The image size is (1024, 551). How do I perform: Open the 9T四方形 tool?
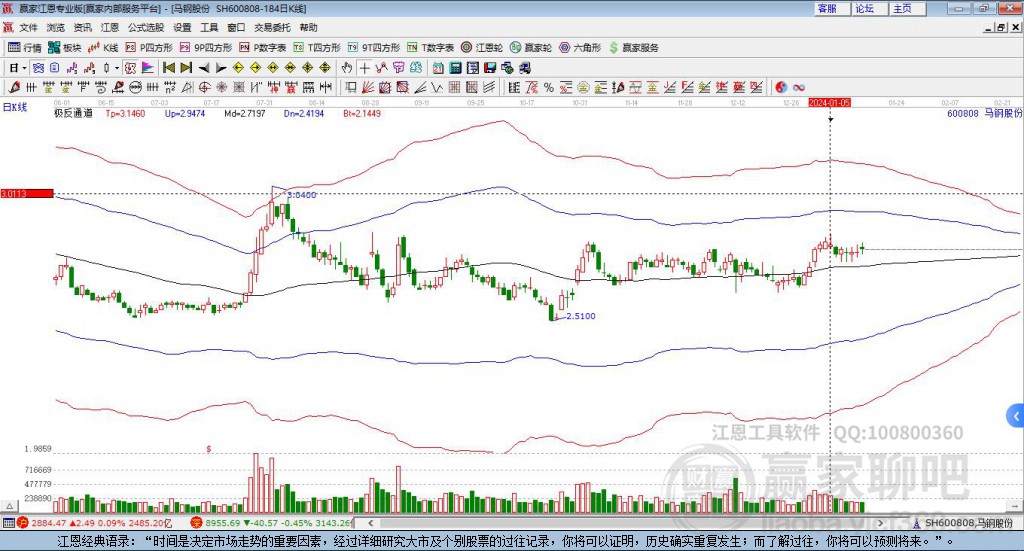point(374,48)
